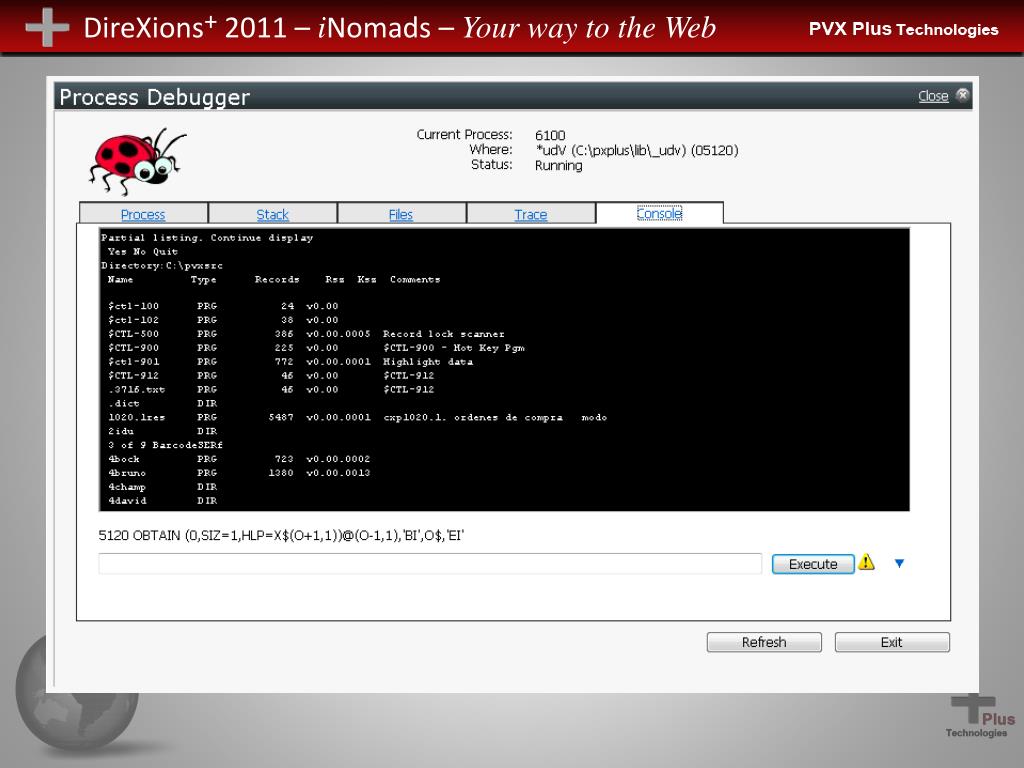The width and height of the screenshot is (1024, 768).
Task: Click the *udV program path text
Action: coord(636,150)
